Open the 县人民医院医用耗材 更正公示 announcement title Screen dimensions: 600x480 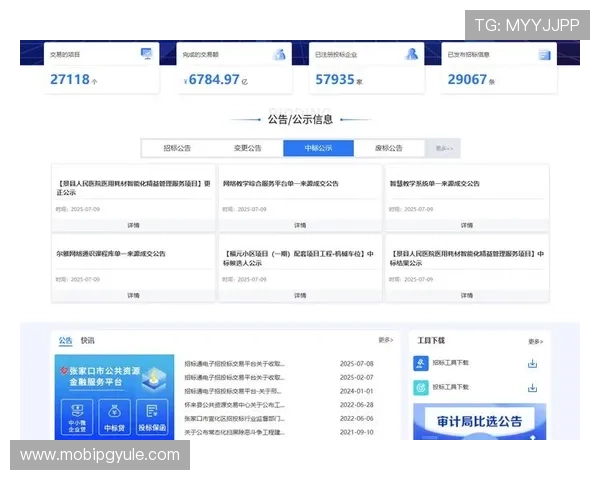tap(134, 188)
